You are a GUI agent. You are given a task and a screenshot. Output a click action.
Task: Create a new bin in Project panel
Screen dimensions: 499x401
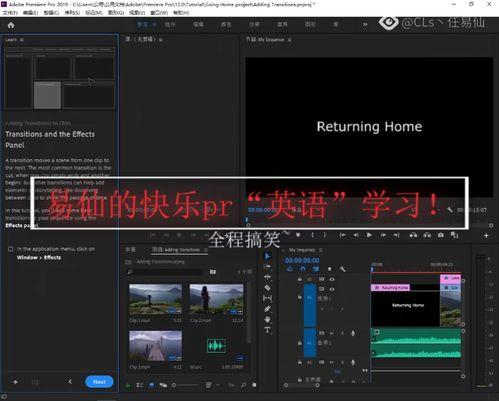[254, 385]
